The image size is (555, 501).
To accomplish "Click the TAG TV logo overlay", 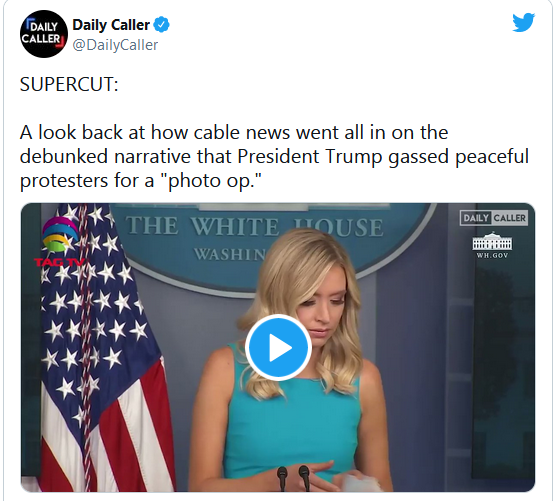I will pos(60,242).
